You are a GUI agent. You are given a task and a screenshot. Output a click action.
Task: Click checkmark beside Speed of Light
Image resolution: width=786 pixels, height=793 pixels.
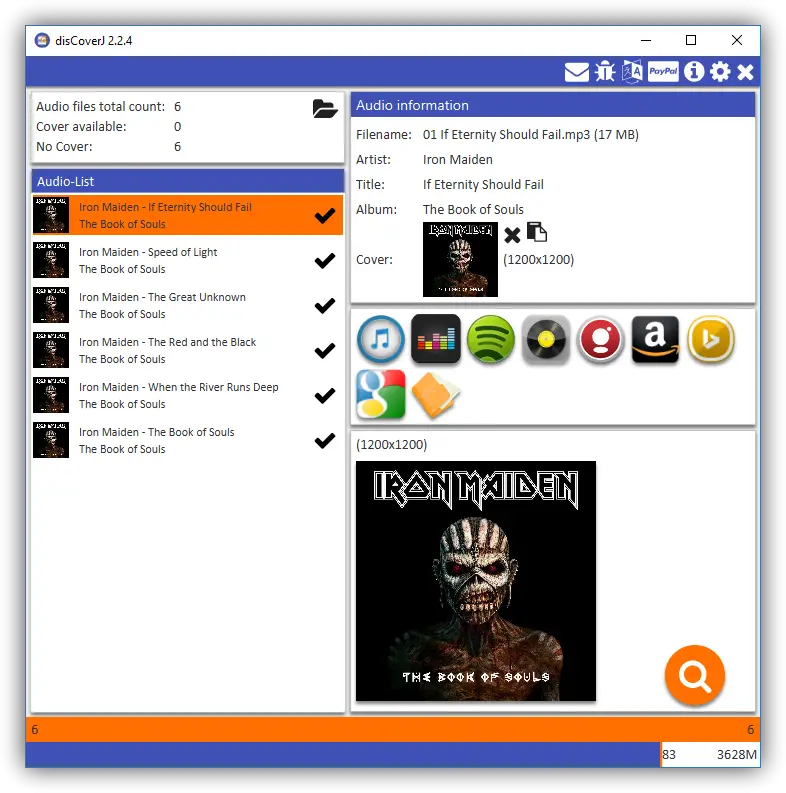tap(325, 260)
